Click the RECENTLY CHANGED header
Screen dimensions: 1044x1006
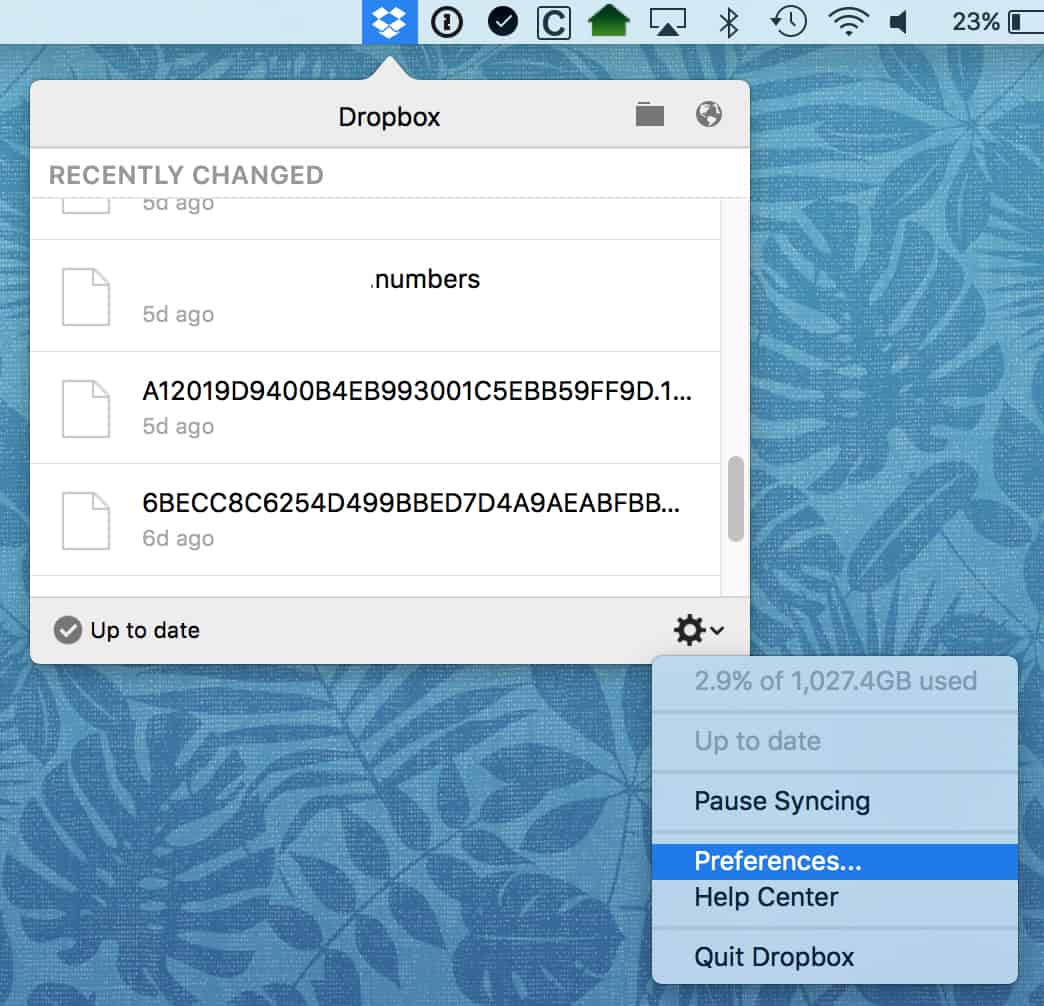point(186,175)
